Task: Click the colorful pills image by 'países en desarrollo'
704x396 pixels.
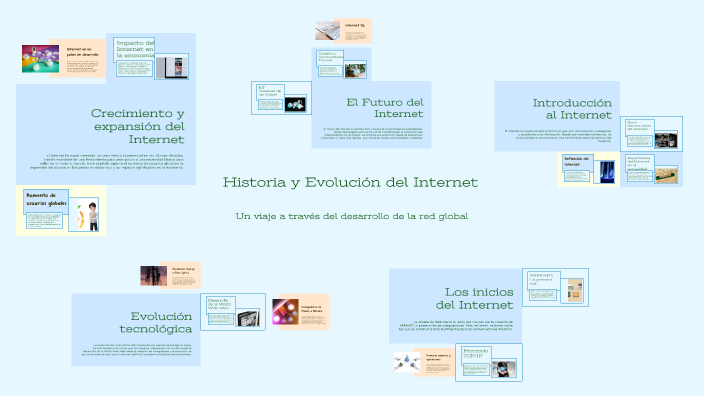Action: pyautogui.click(x=40, y=58)
